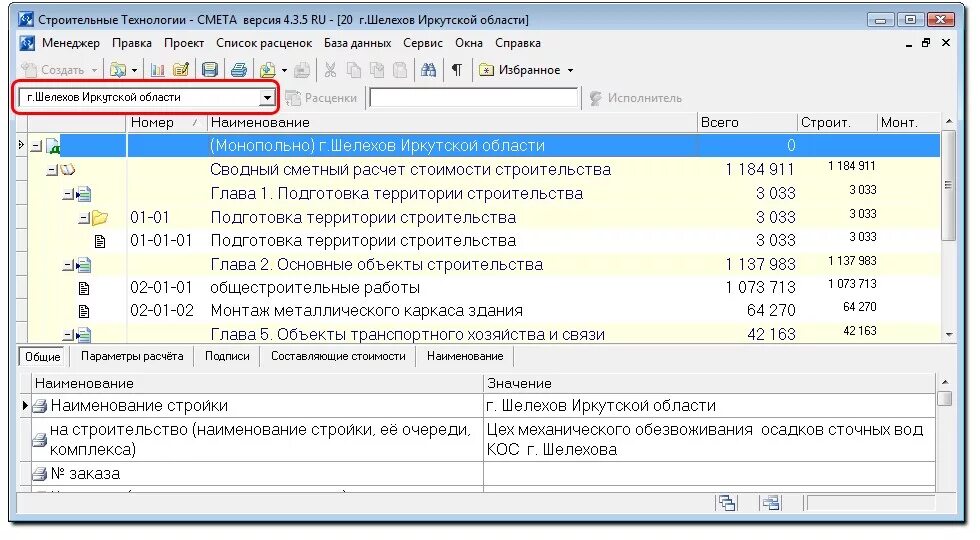Click the grayed fax/print preview icon
The image size is (980, 540).
302,70
